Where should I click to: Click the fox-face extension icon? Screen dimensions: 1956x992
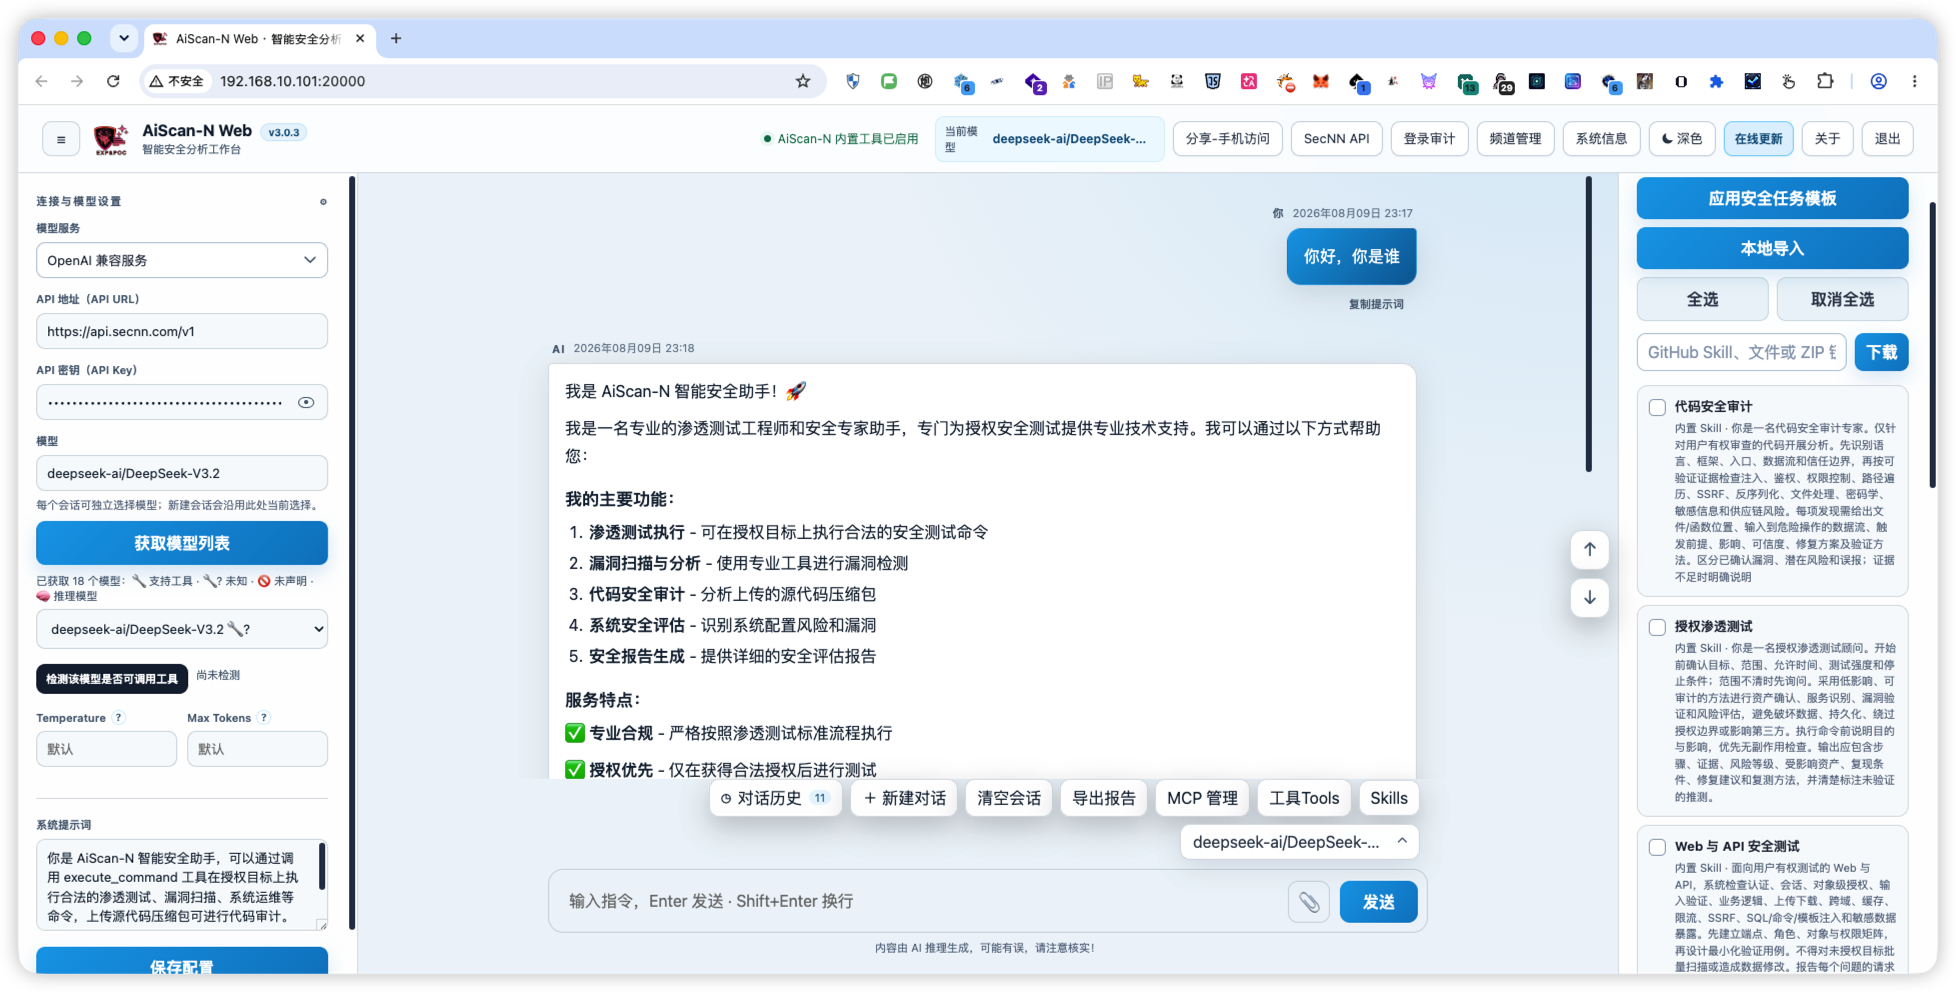pyautogui.click(x=1321, y=81)
